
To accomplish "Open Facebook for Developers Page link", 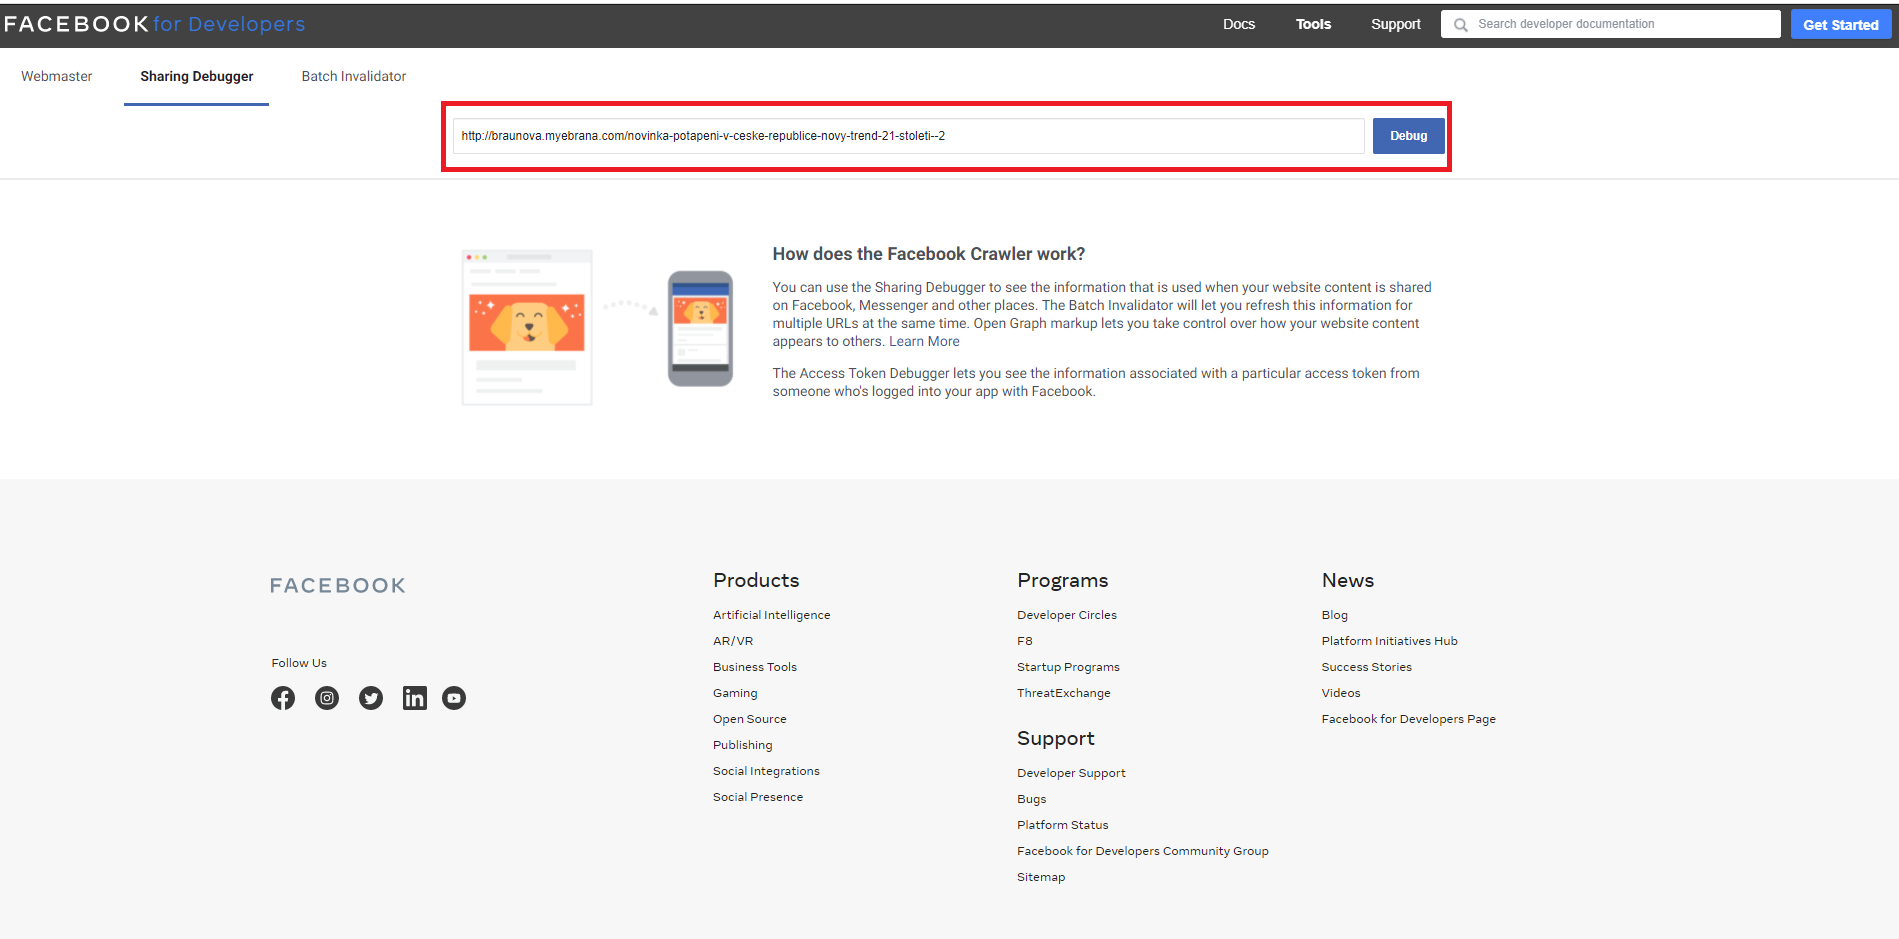I will (1409, 719).
